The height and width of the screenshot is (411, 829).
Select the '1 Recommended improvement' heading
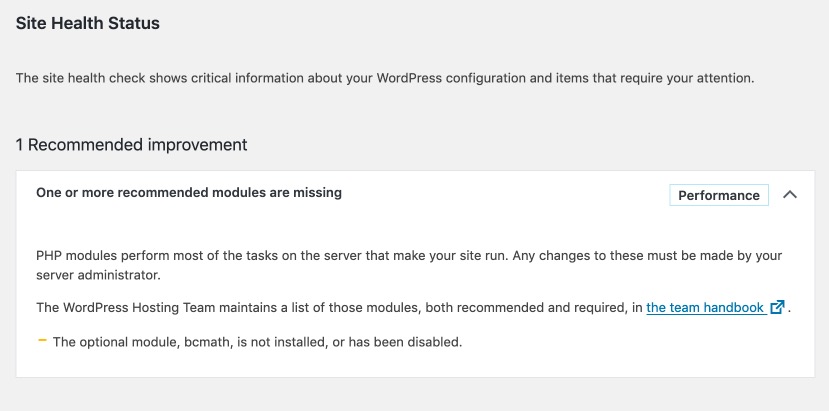pos(131,145)
